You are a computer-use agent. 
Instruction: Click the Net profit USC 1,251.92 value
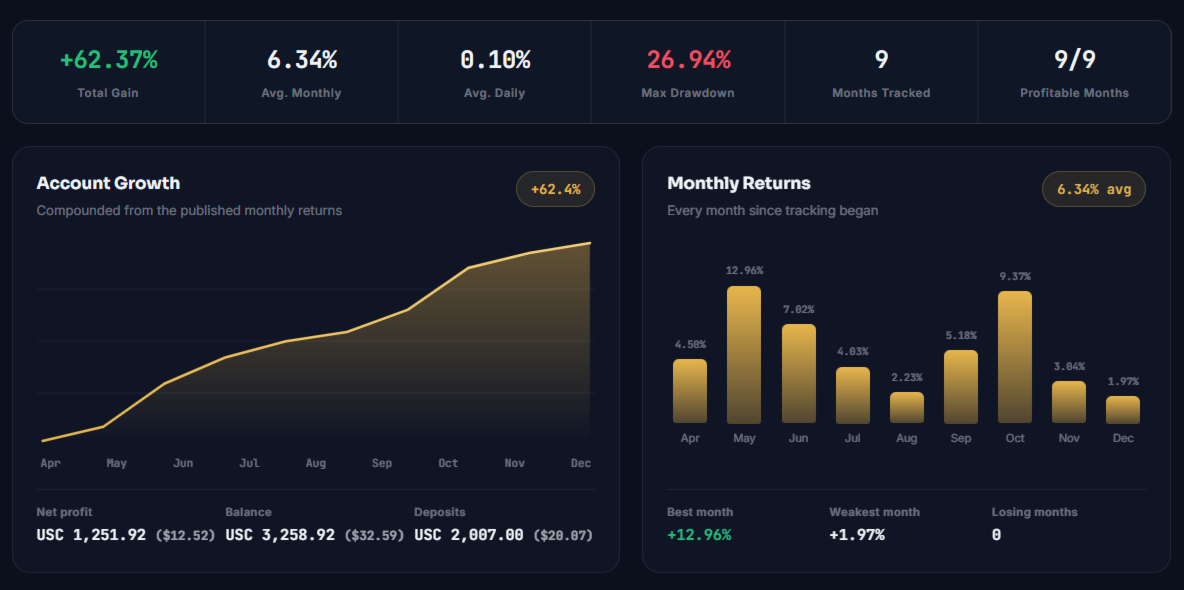tap(91, 535)
